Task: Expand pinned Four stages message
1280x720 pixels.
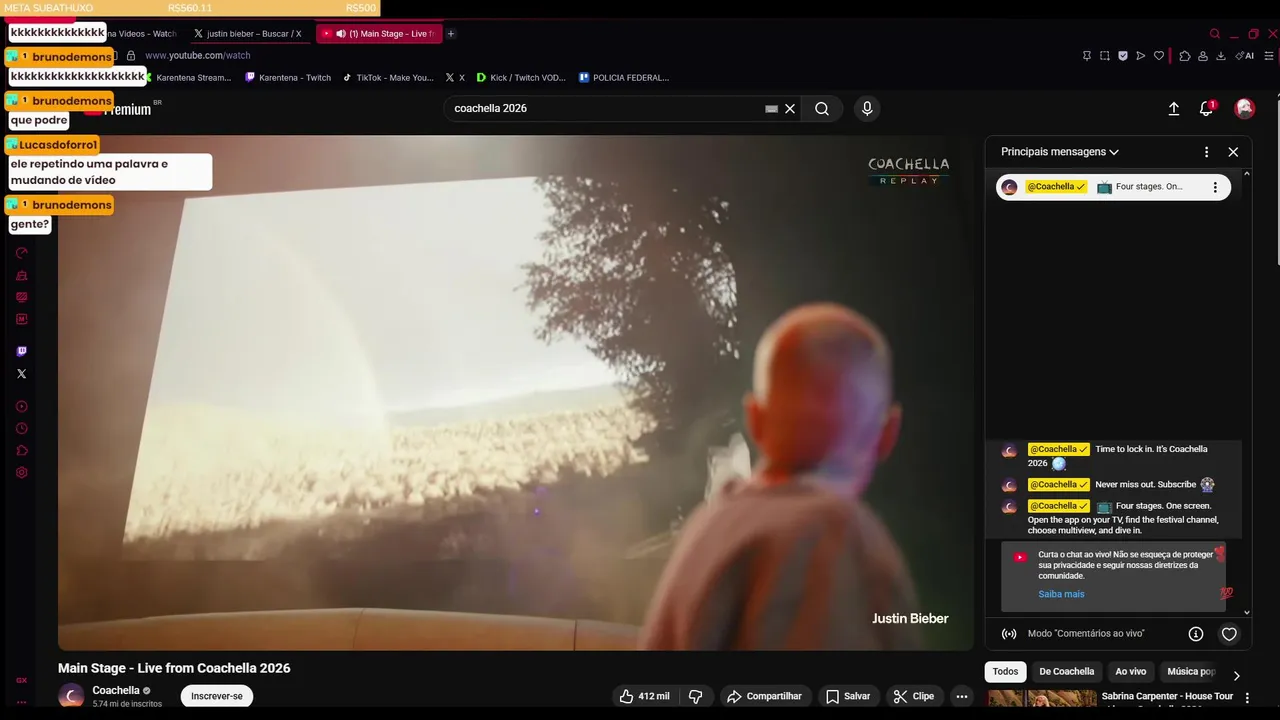Action: pyautogui.click(x=1113, y=187)
